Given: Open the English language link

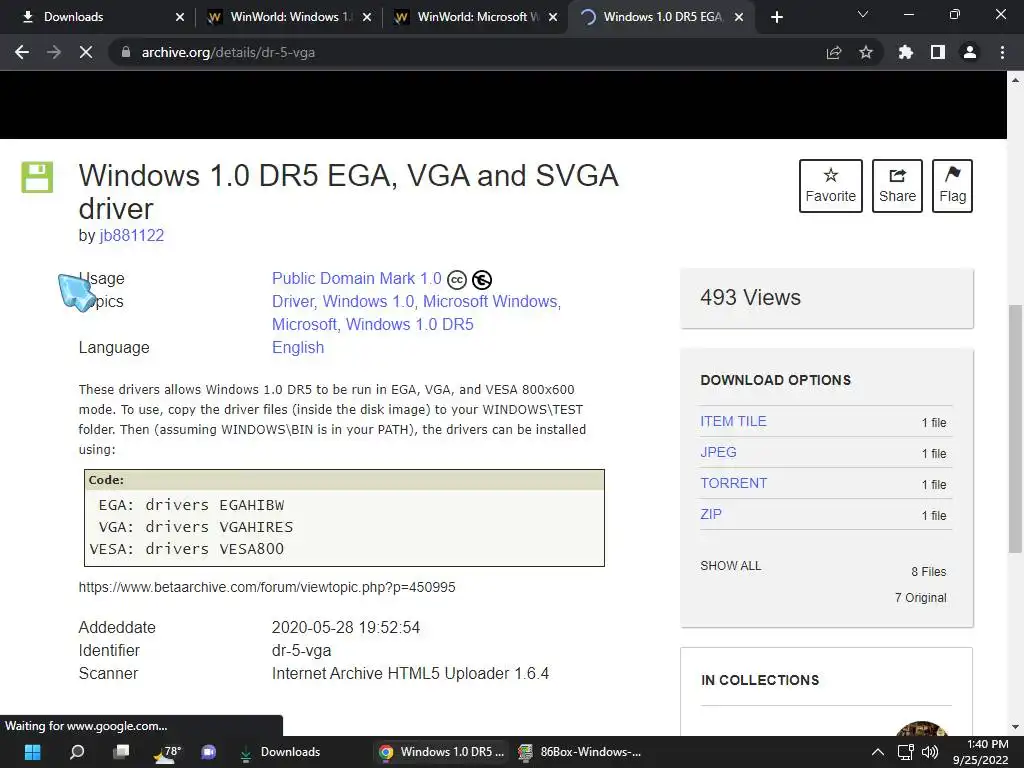Looking at the screenshot, I should (x=298, y=347).
